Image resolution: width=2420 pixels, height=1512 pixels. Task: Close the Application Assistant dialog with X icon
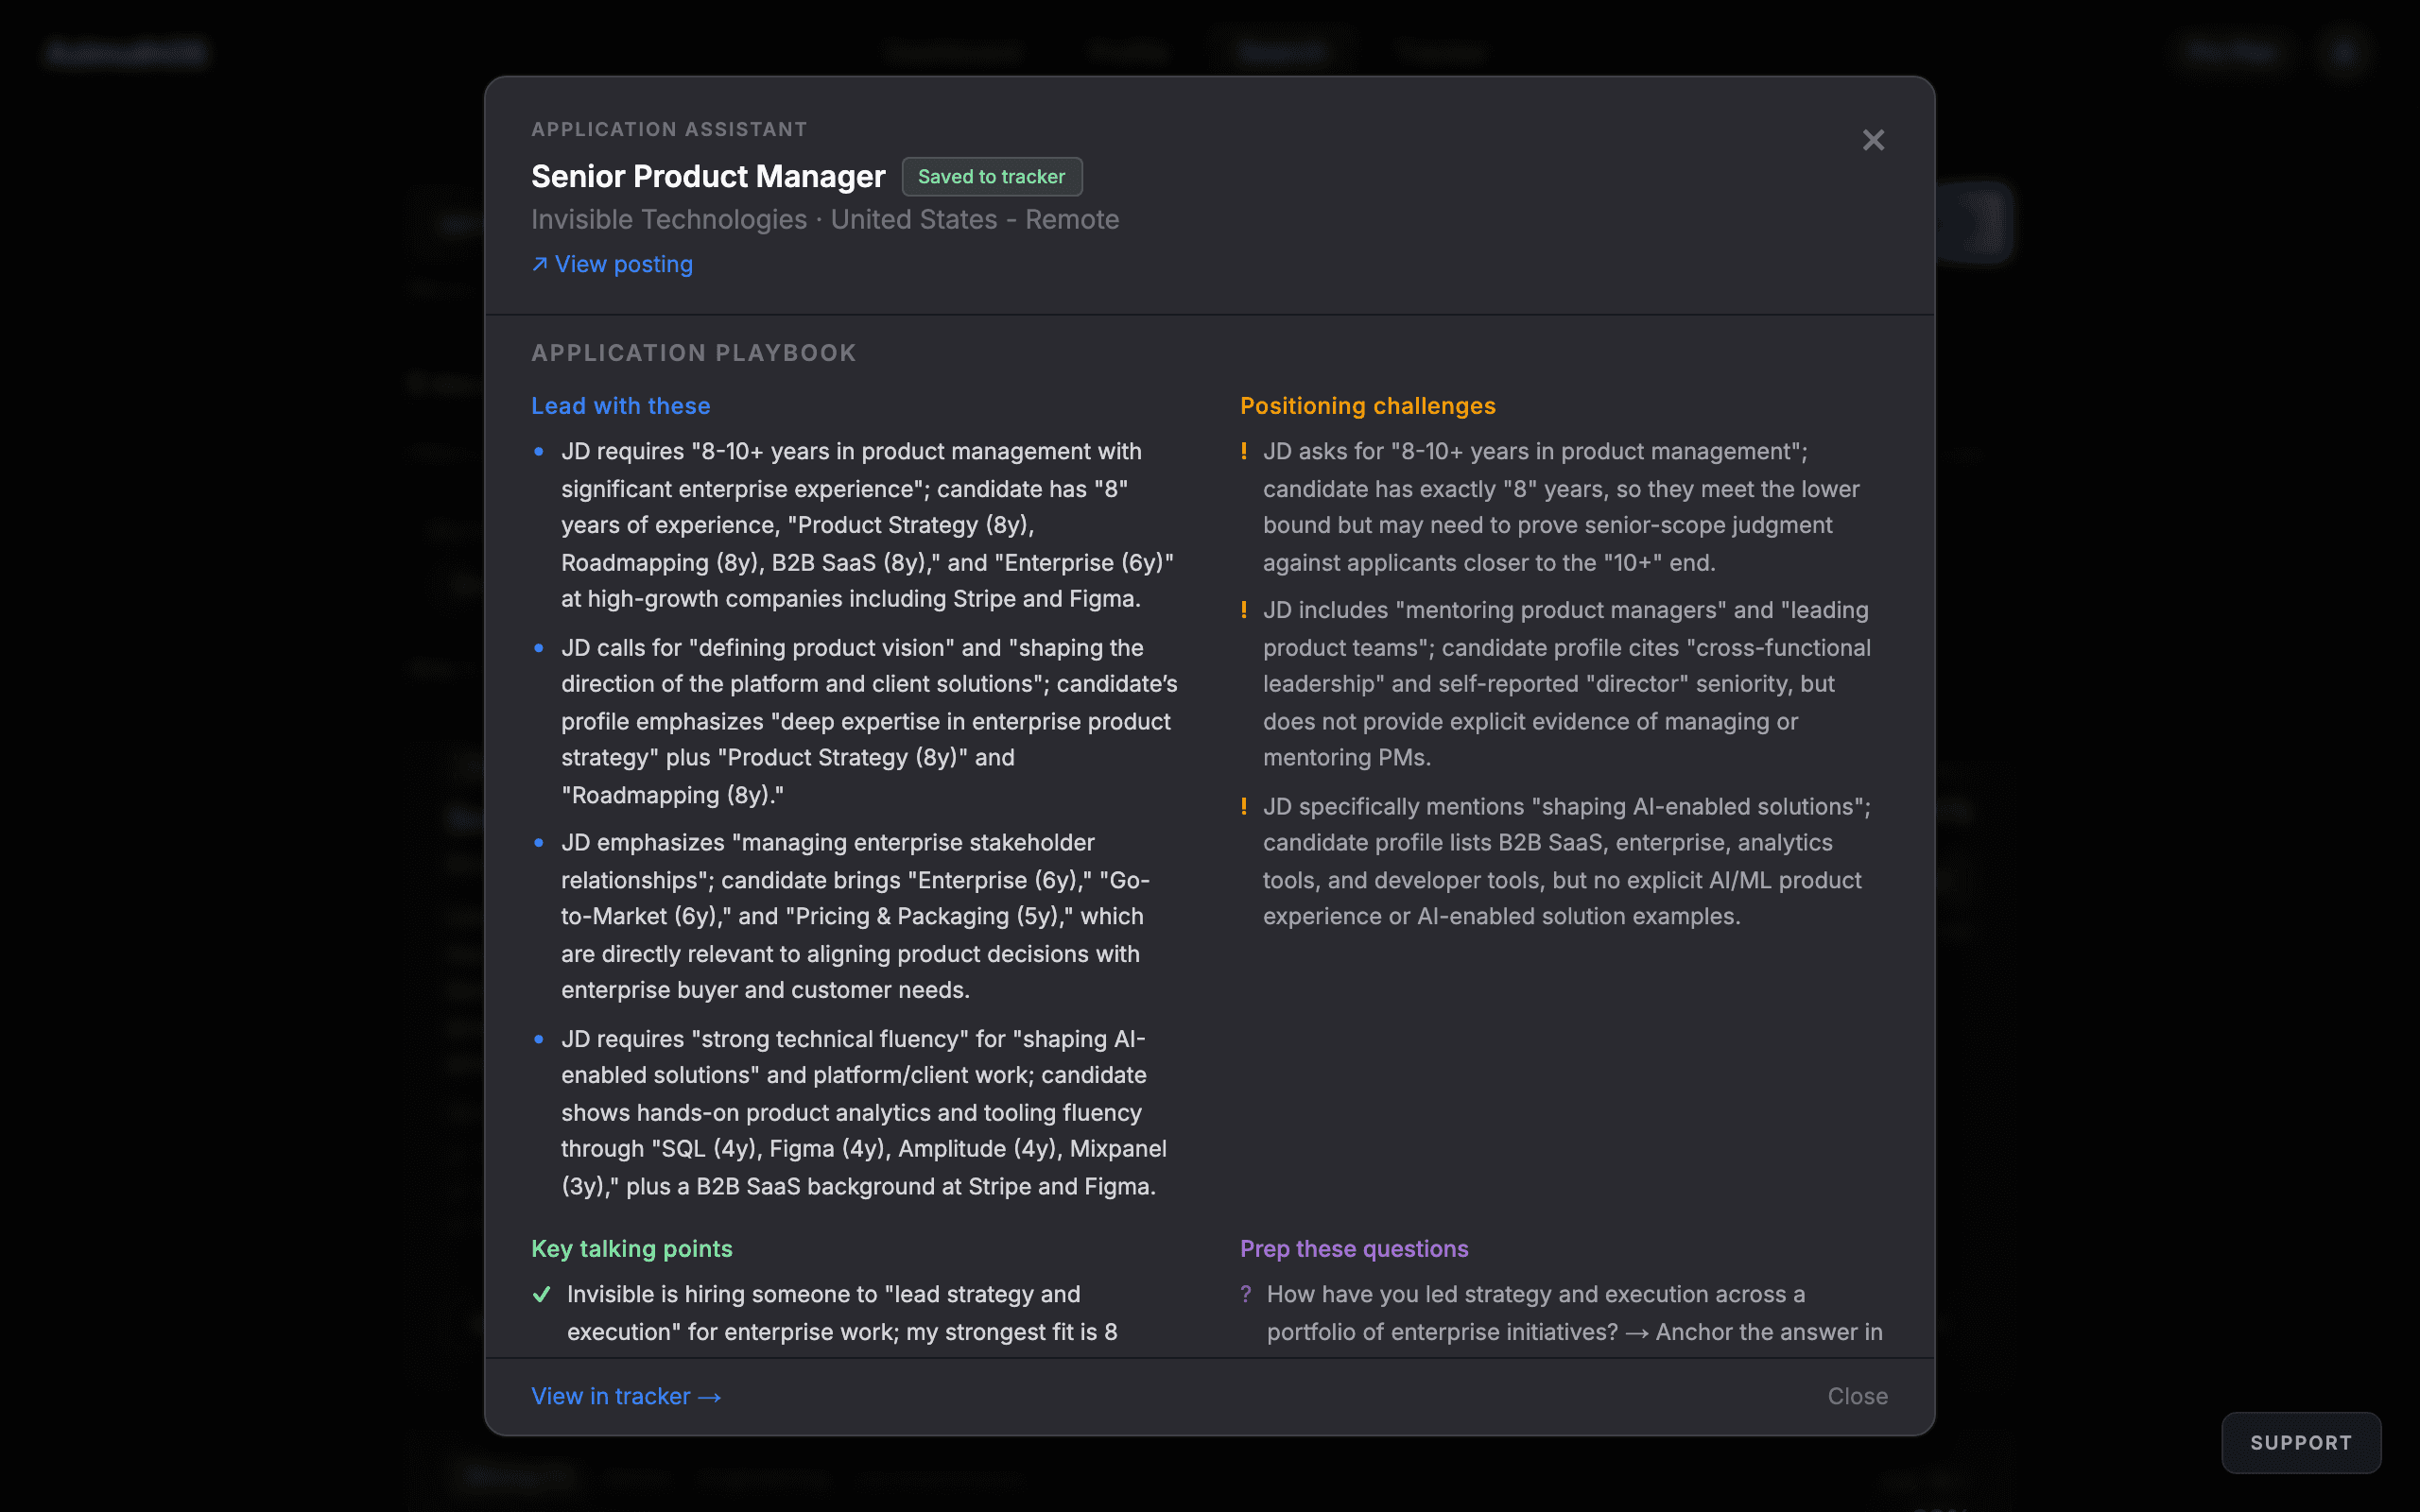tap(1873, 140)
